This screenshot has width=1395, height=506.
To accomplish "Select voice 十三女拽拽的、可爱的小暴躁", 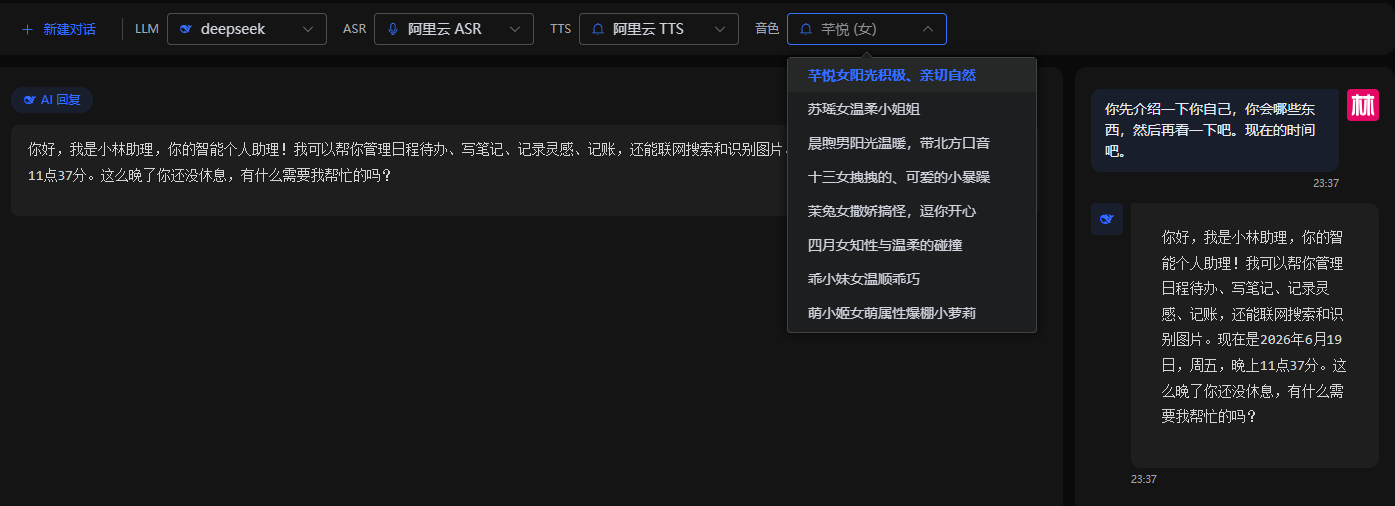I will pos(912,177).
